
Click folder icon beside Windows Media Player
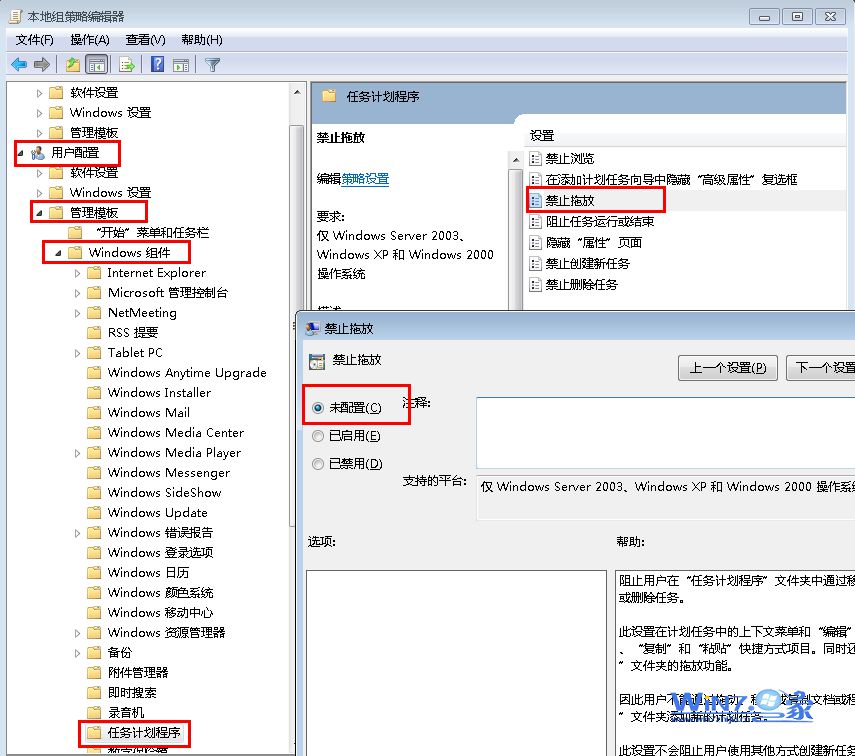point(94,453)
